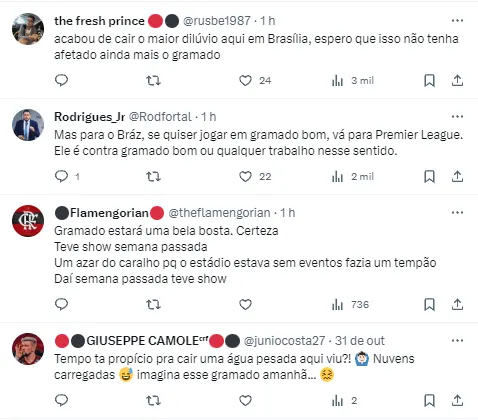Open more options for @theflamengorian tweet

(457, 213)
